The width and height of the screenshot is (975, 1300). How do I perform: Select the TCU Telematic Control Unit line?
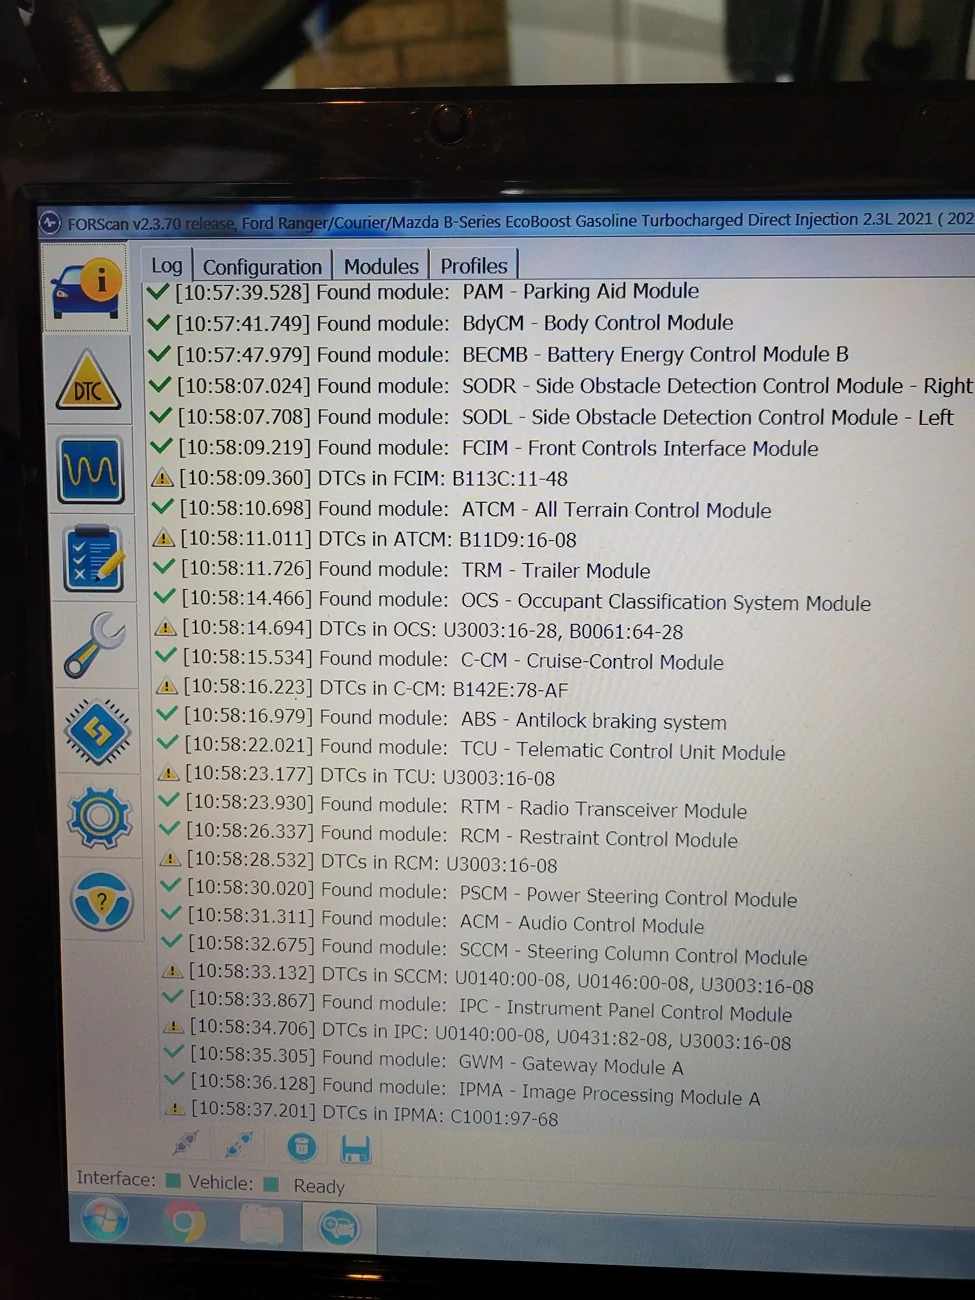click(x=473, y=749)
